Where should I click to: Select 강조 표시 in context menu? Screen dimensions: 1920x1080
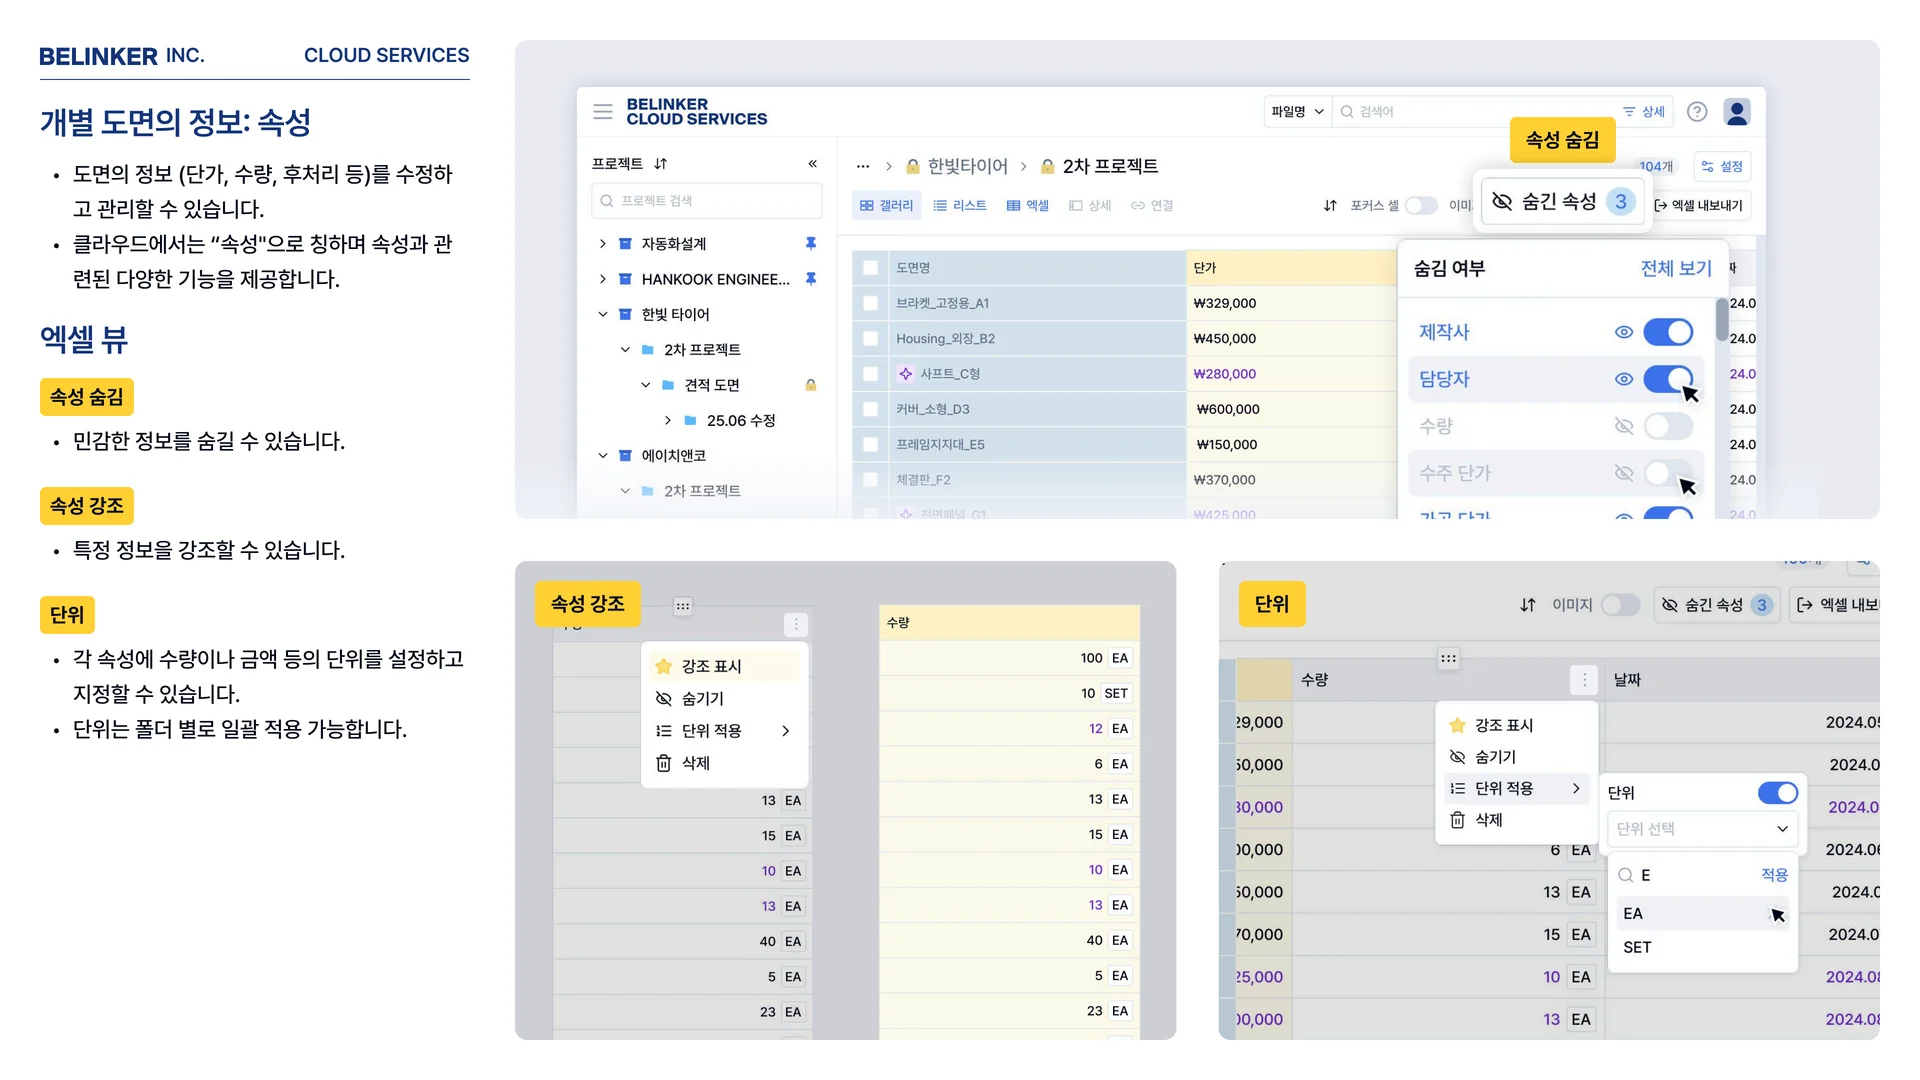(711, 667)
